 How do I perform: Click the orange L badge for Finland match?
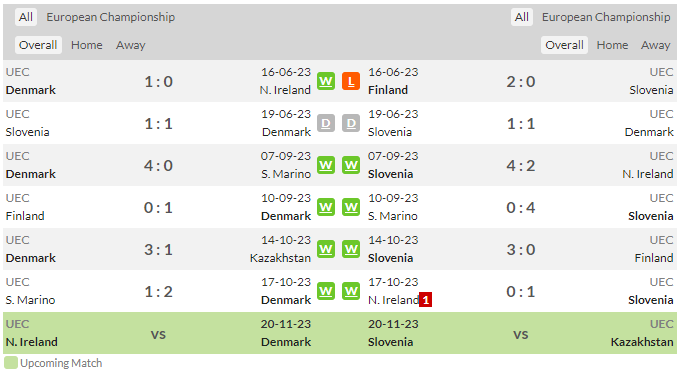[x=351, y=81]
